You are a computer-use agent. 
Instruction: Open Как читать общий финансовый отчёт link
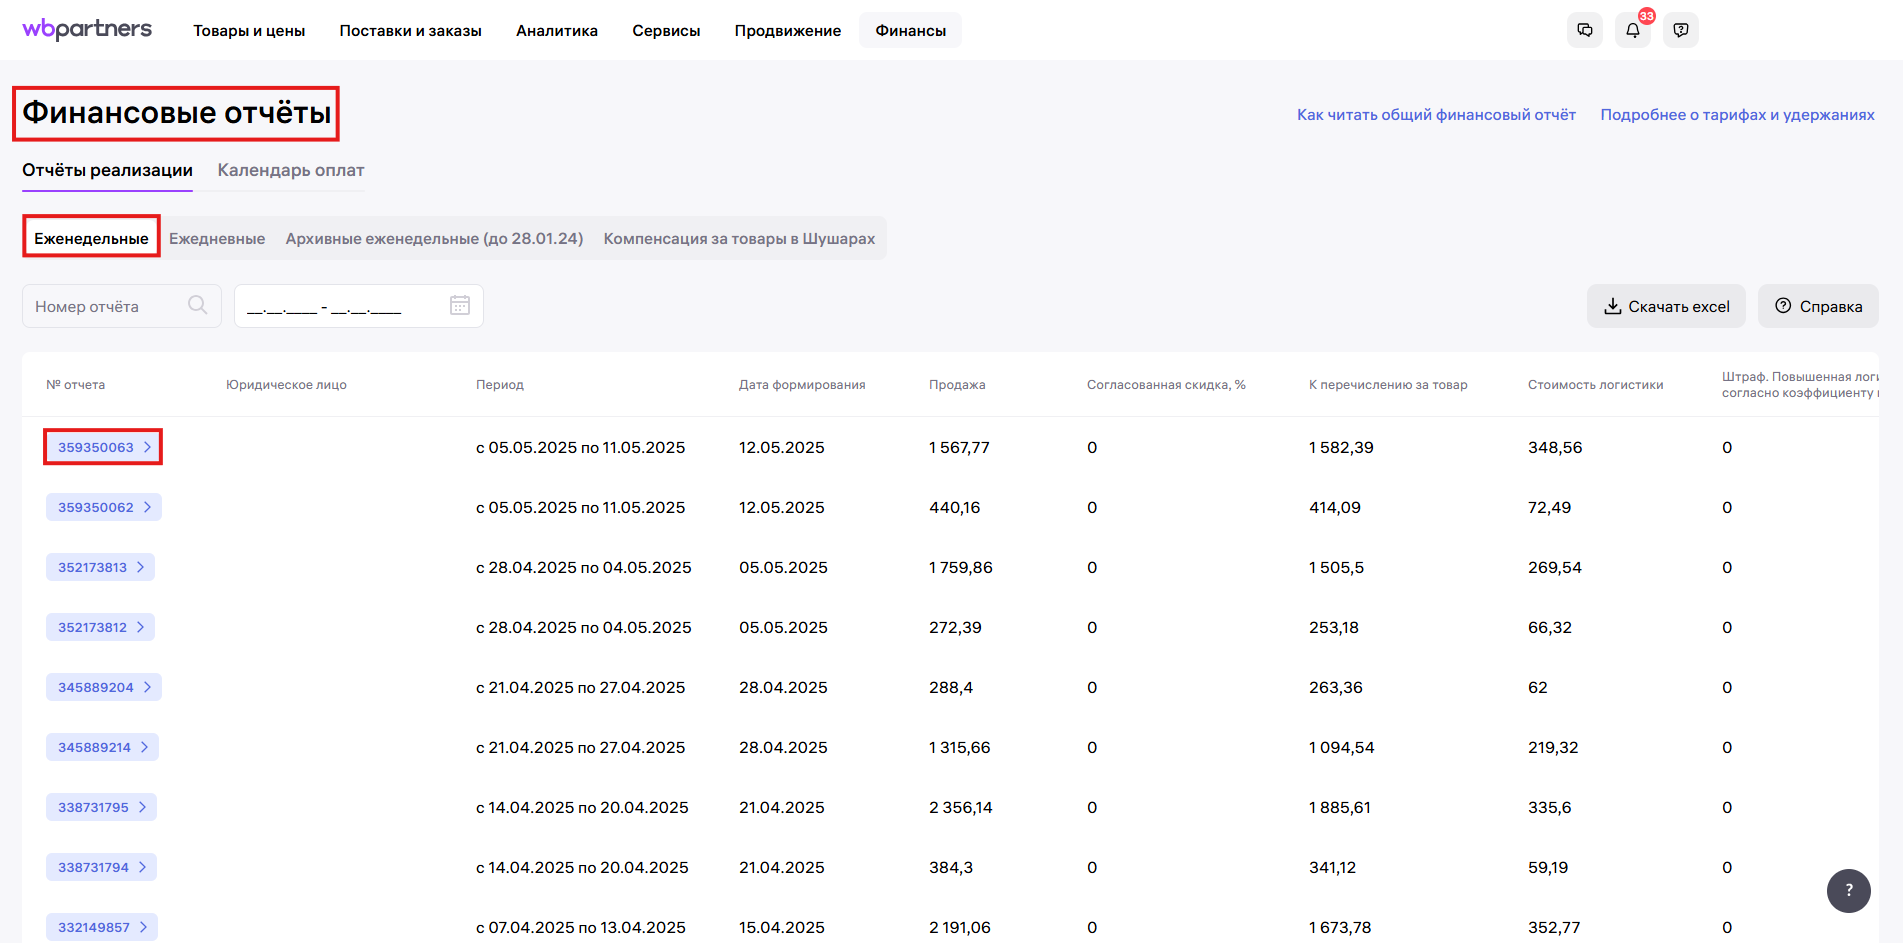point(1436,115)
